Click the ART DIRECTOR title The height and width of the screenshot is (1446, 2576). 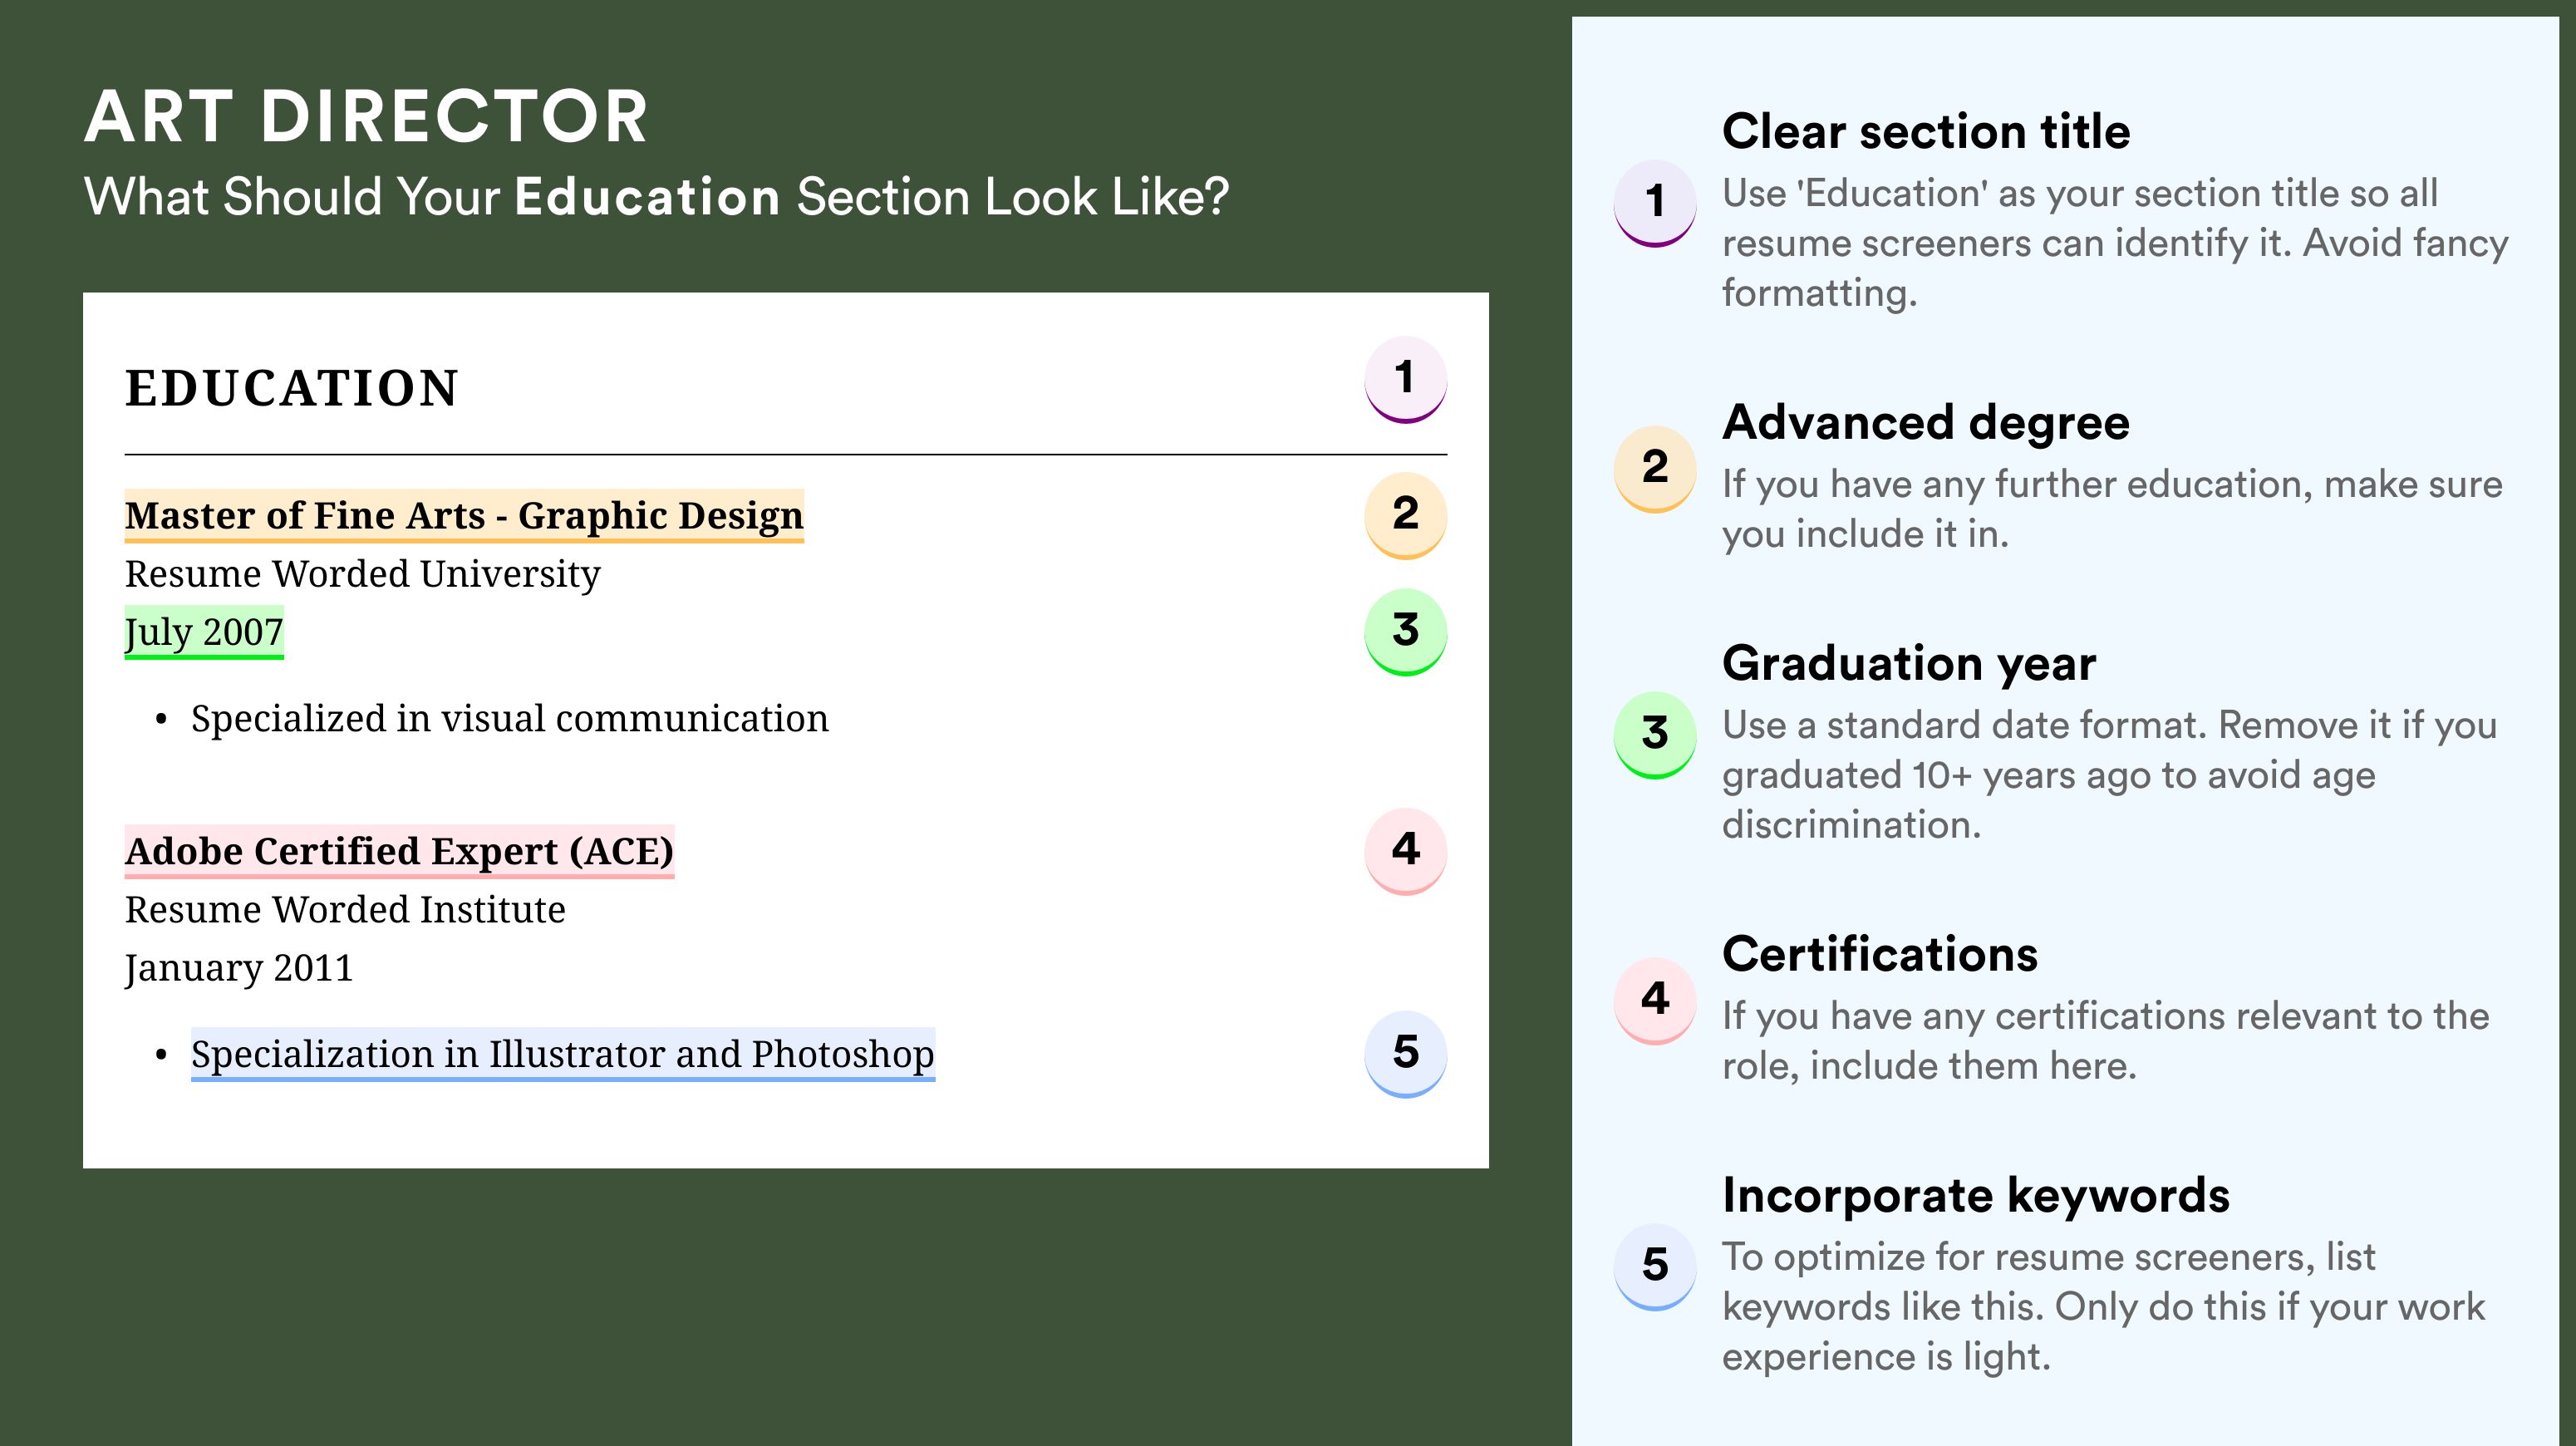click(367, 116)
